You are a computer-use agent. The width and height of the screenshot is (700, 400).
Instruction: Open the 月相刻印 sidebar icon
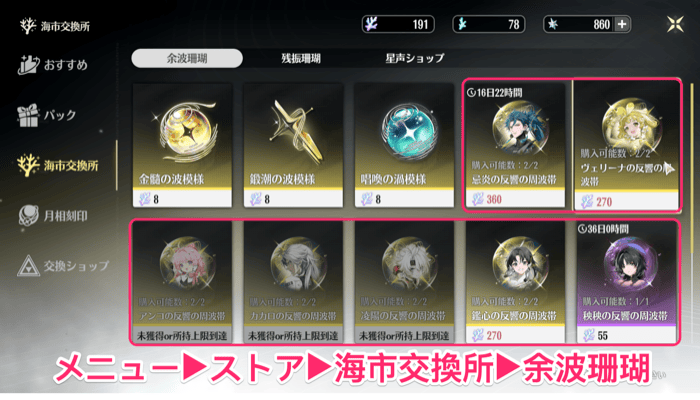[28, 216]
